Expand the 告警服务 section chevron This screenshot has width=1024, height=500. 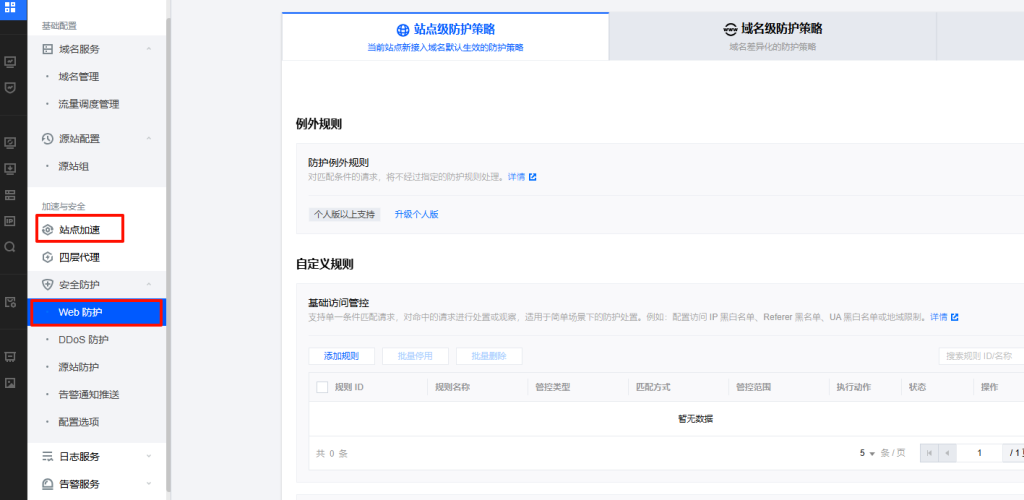tap(149, 484)
